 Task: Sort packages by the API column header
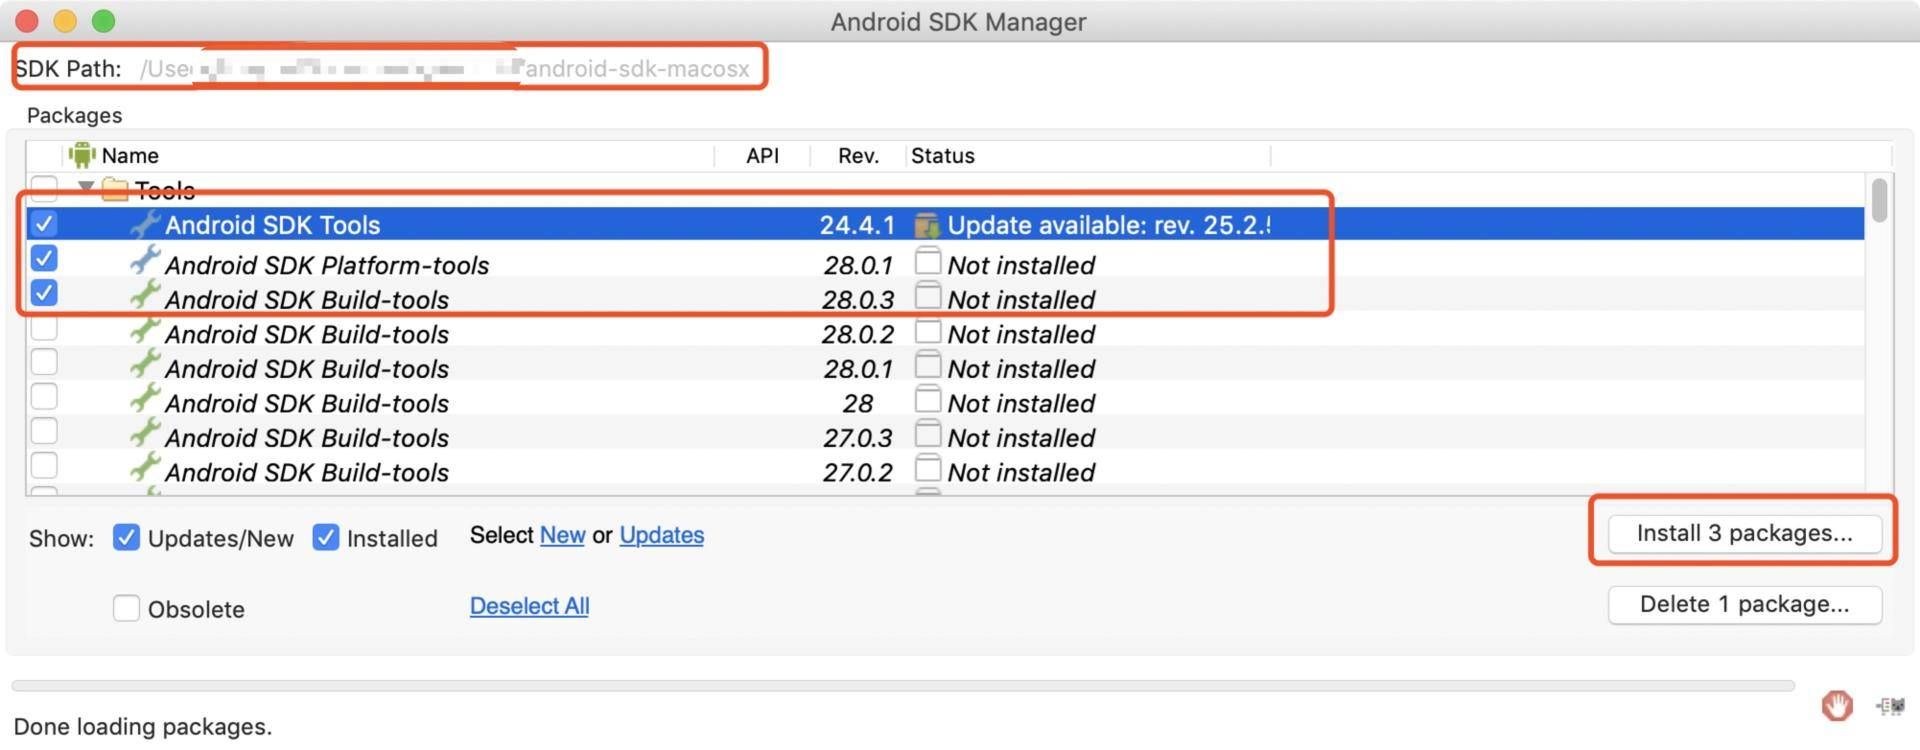coord(762,156)
